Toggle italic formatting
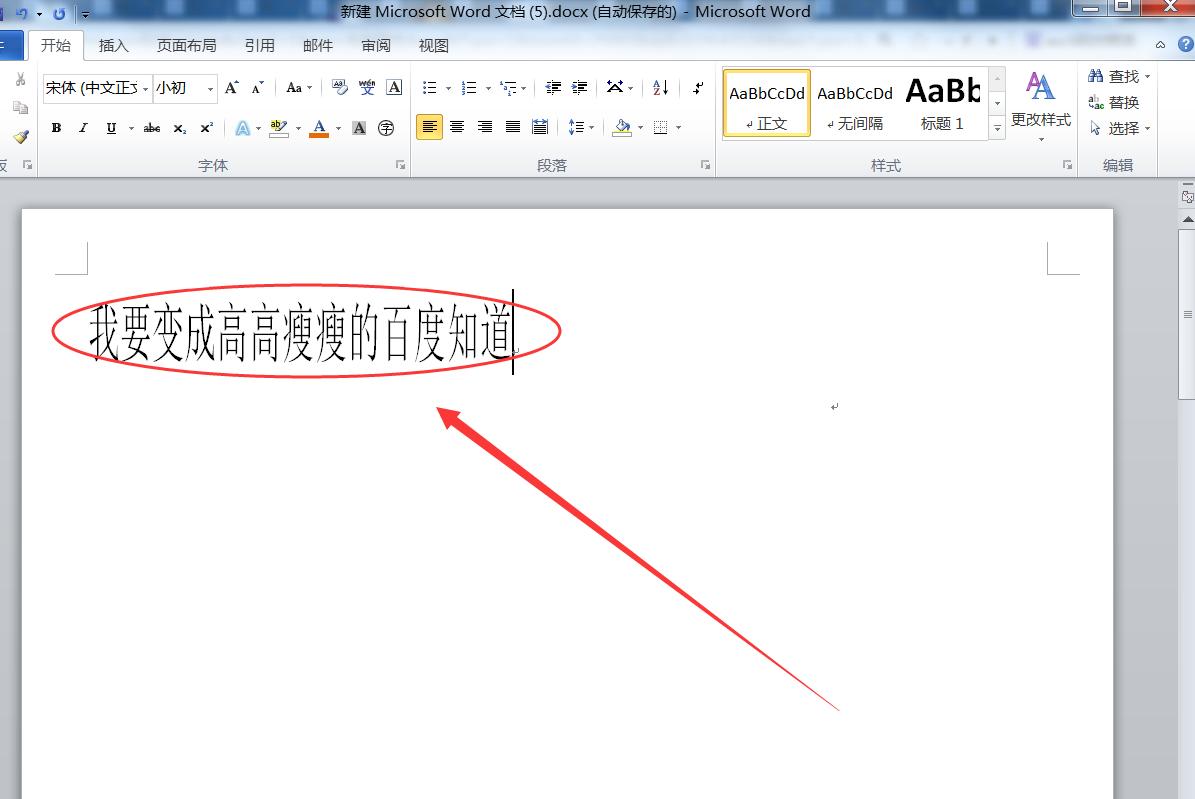1195x799 pixels. (83, 128)
